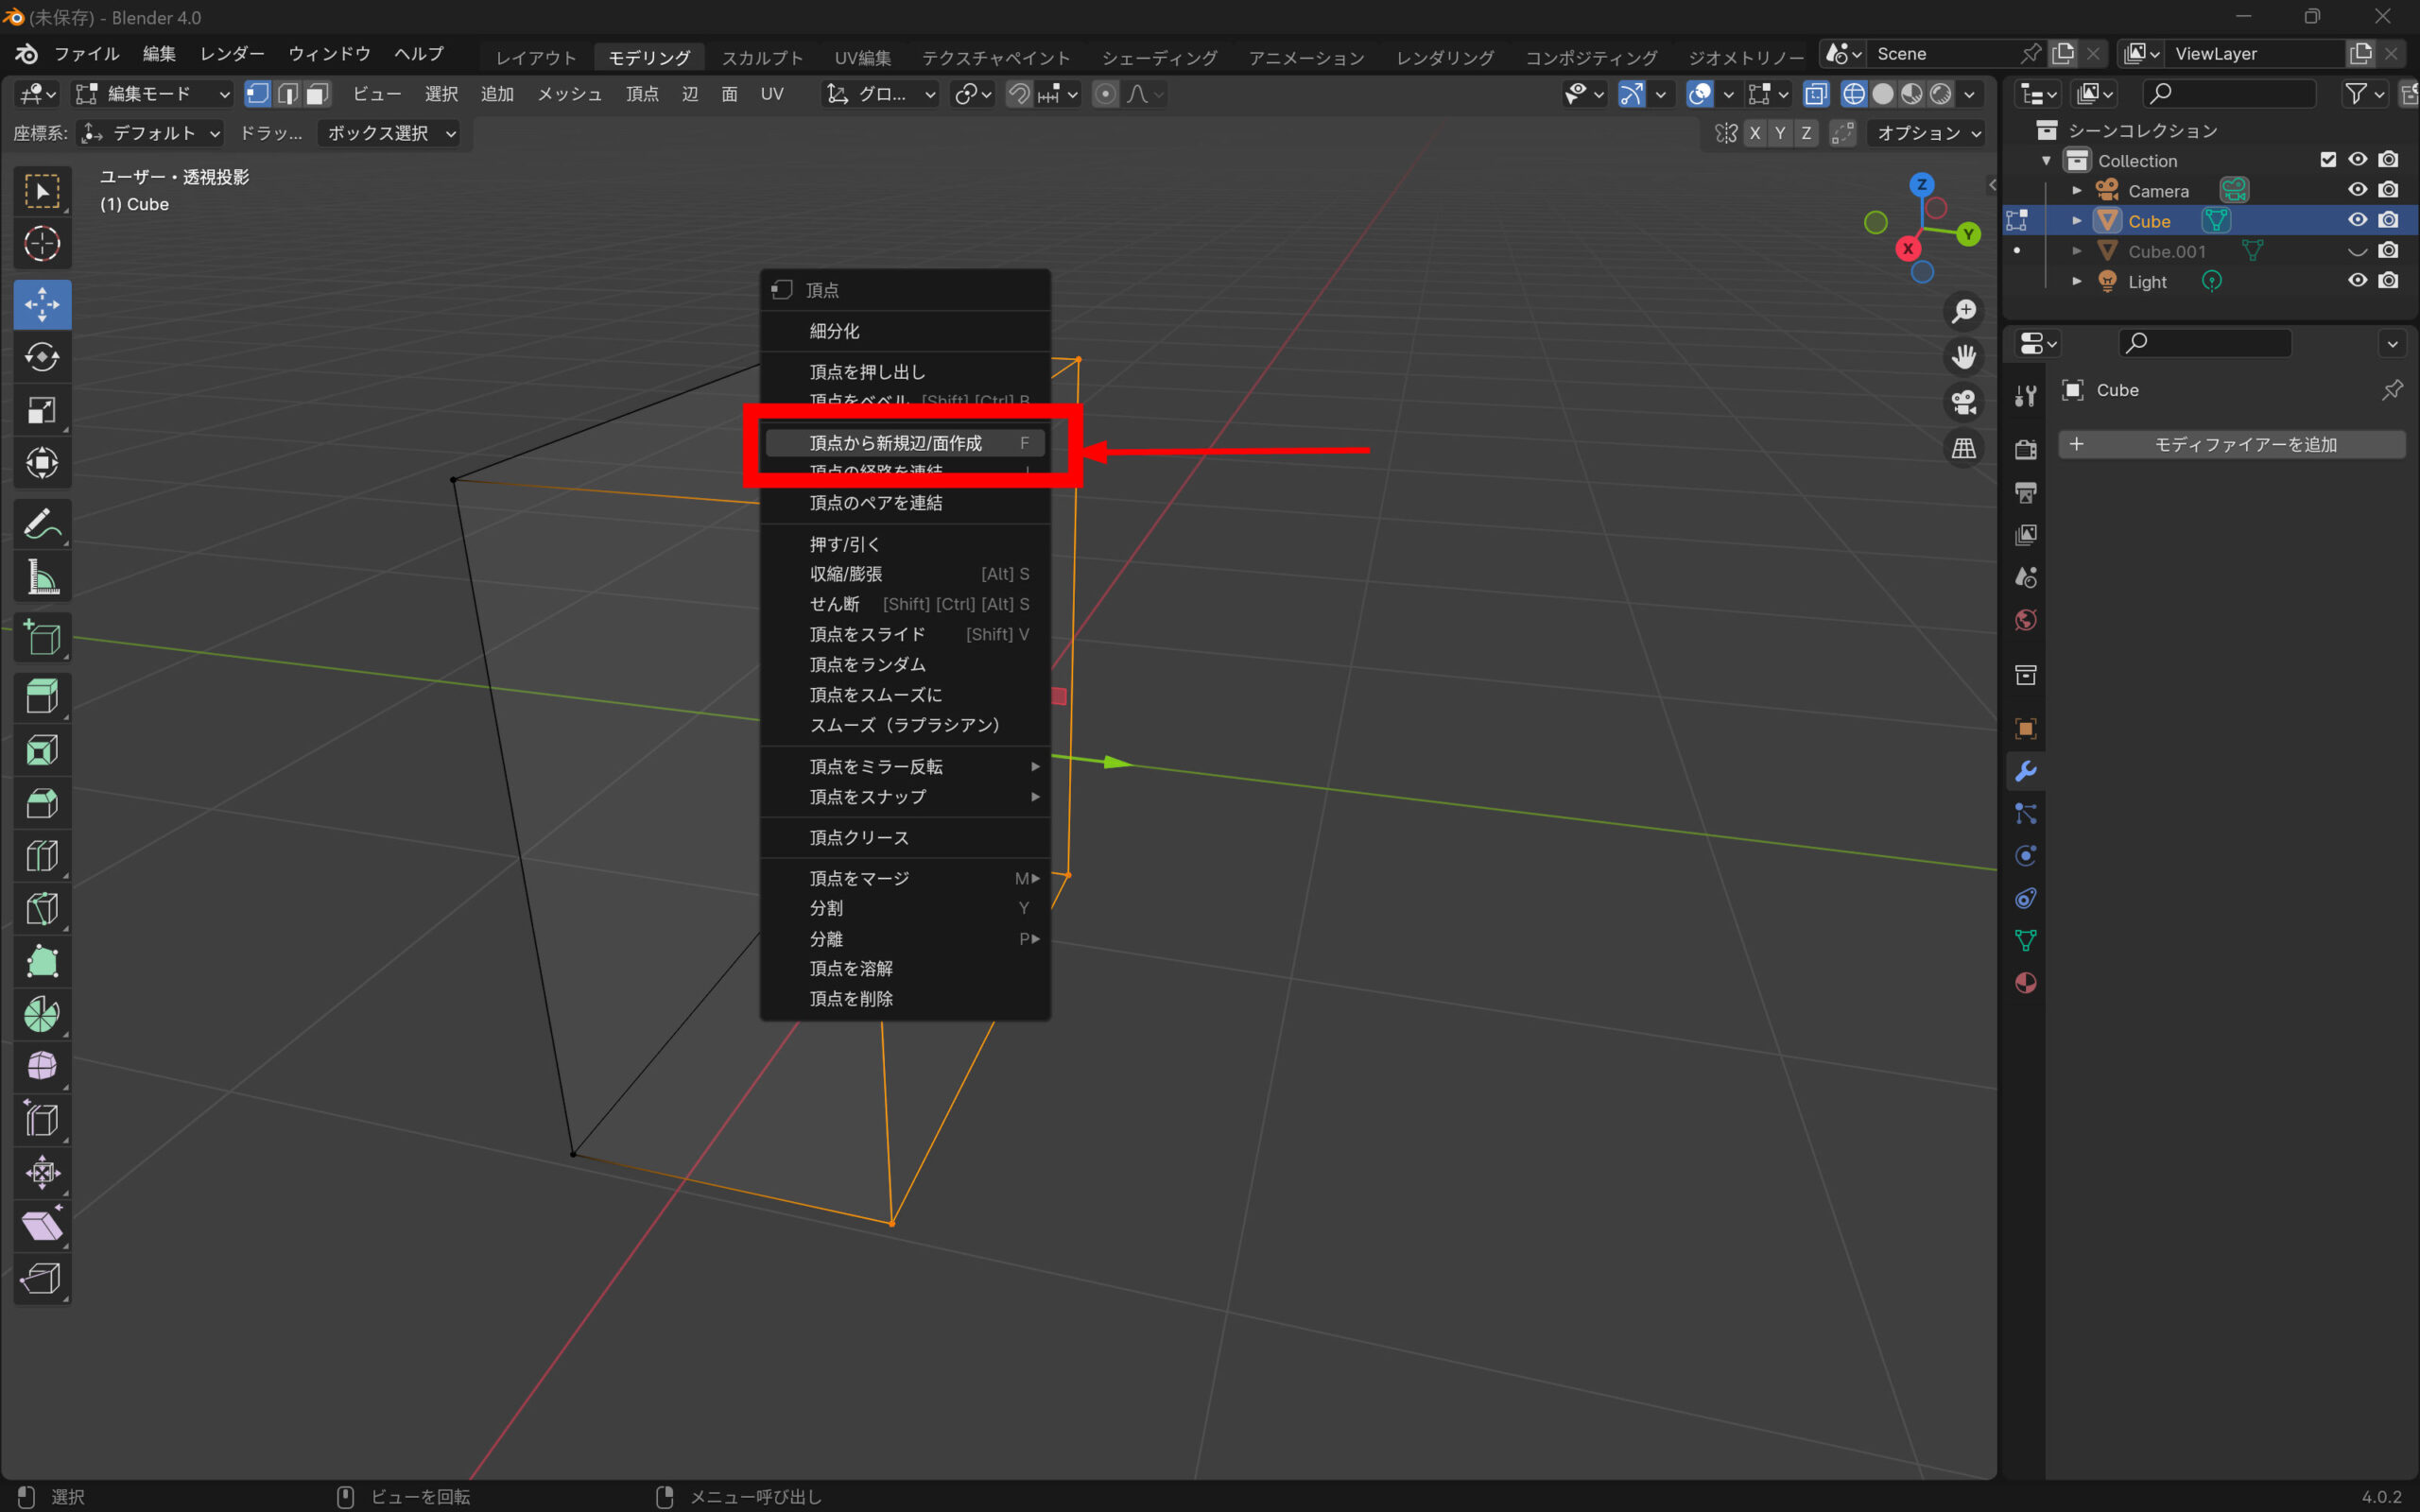Show the hidden Cube.001 object
The width and height of the screenshot is (2420, 1512).
(x=2357, y=251)
